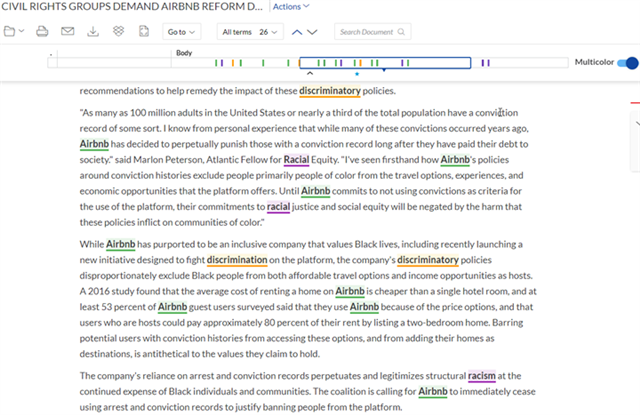This screenshot has height=415, width=640.
Task: Click the highlighted word 'discrimination'
Action: [x=237, y=260]
